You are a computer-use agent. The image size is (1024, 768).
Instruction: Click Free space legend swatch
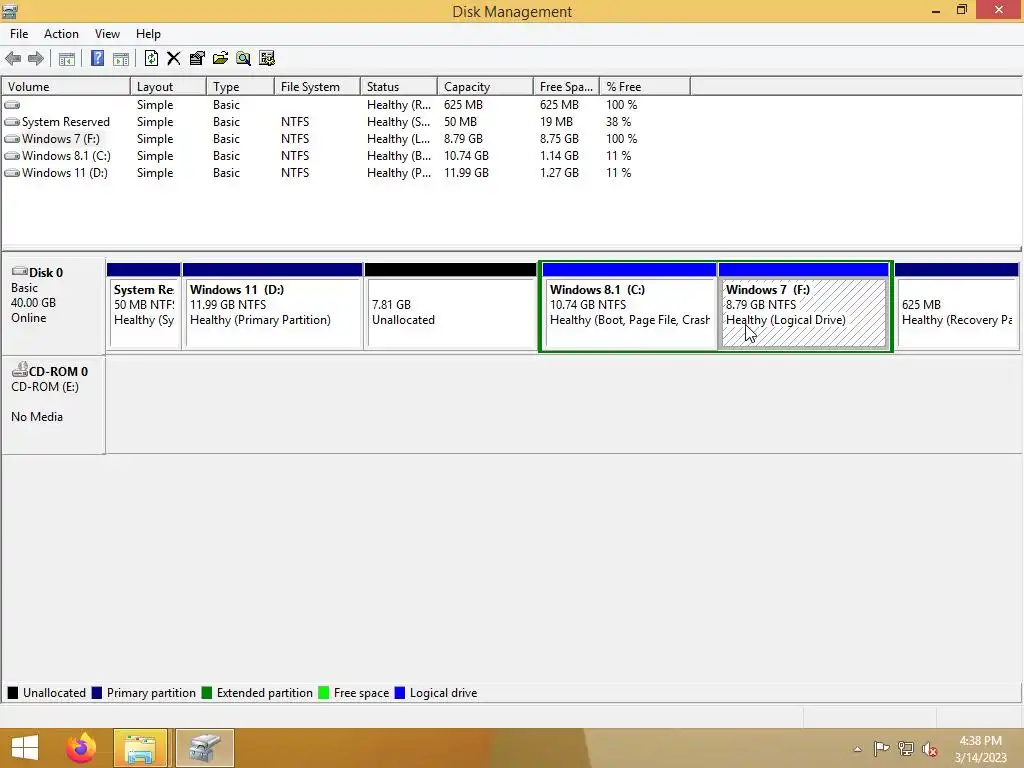[x=323, y=693]
